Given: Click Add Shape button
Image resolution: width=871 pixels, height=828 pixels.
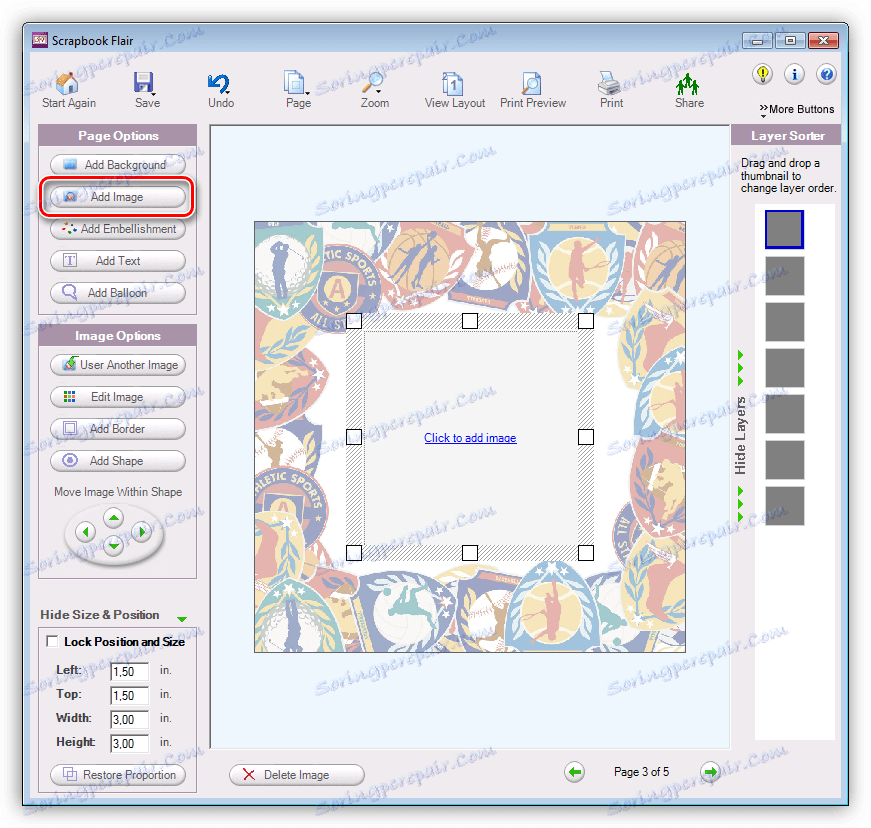Looking at the screenshot, I should point(118,461).
